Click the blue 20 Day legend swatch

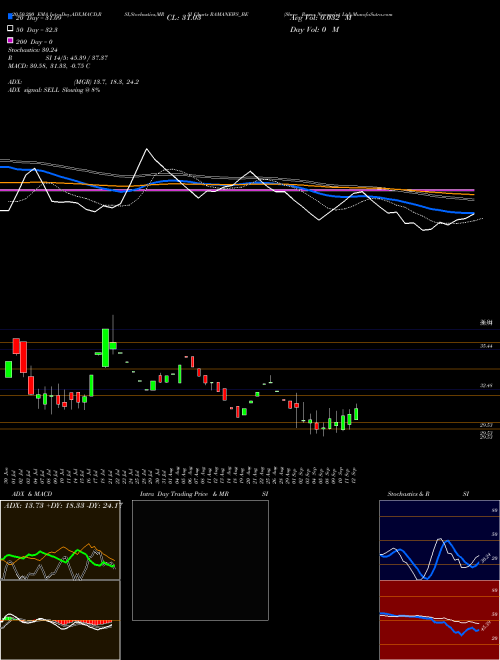coord(10,17)
